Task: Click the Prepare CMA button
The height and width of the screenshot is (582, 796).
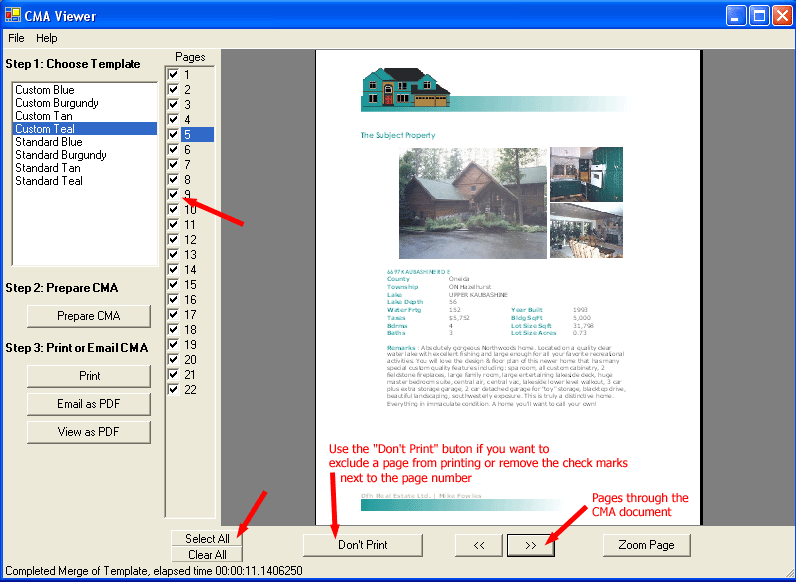Action: (88, 316)
